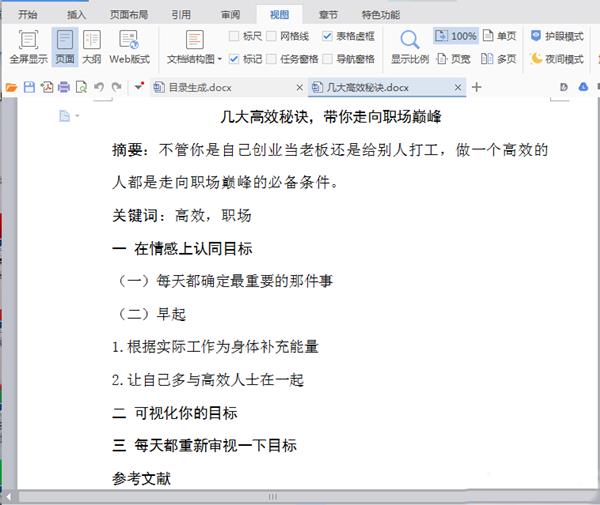The image size is (600, 505).
Task: Click the D icon beside cloud icon
Action: (x=564, y=87)
